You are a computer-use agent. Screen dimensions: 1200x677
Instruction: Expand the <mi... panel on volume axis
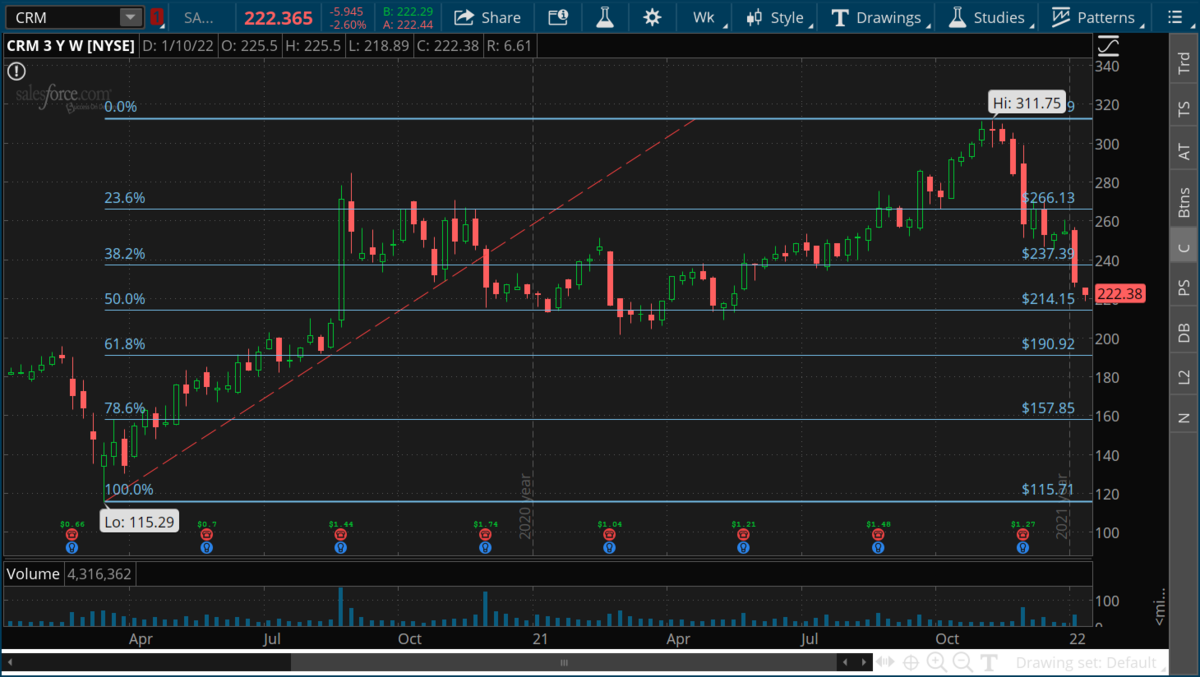1161,607
